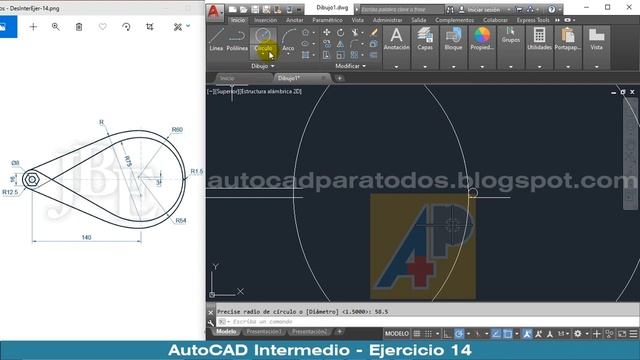This screenshot has height=360, width=640.
Task: Expand the Dibujo panel dropdown
Action: coord(262,66)
